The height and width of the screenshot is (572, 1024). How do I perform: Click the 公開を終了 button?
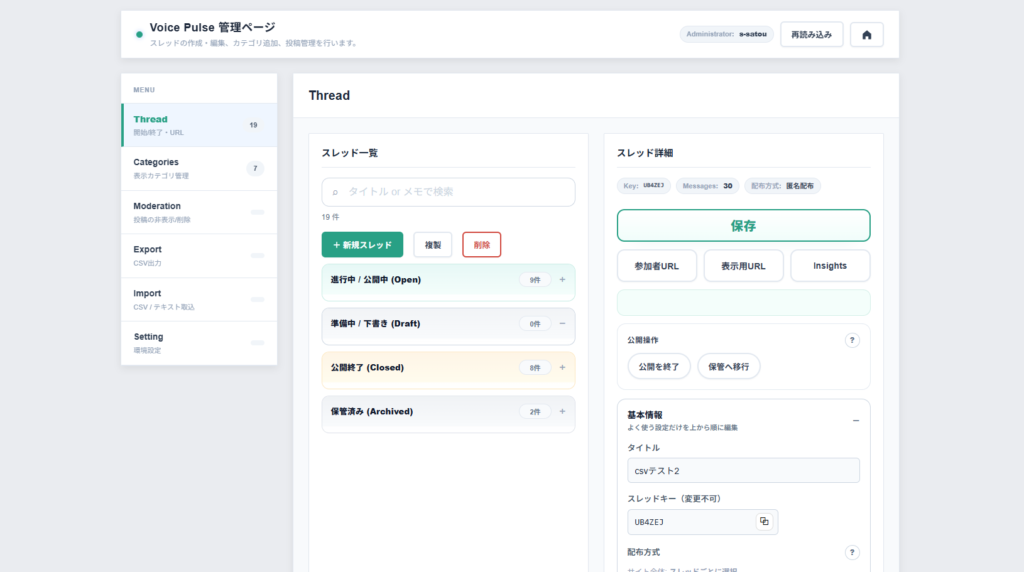[658, 366]
